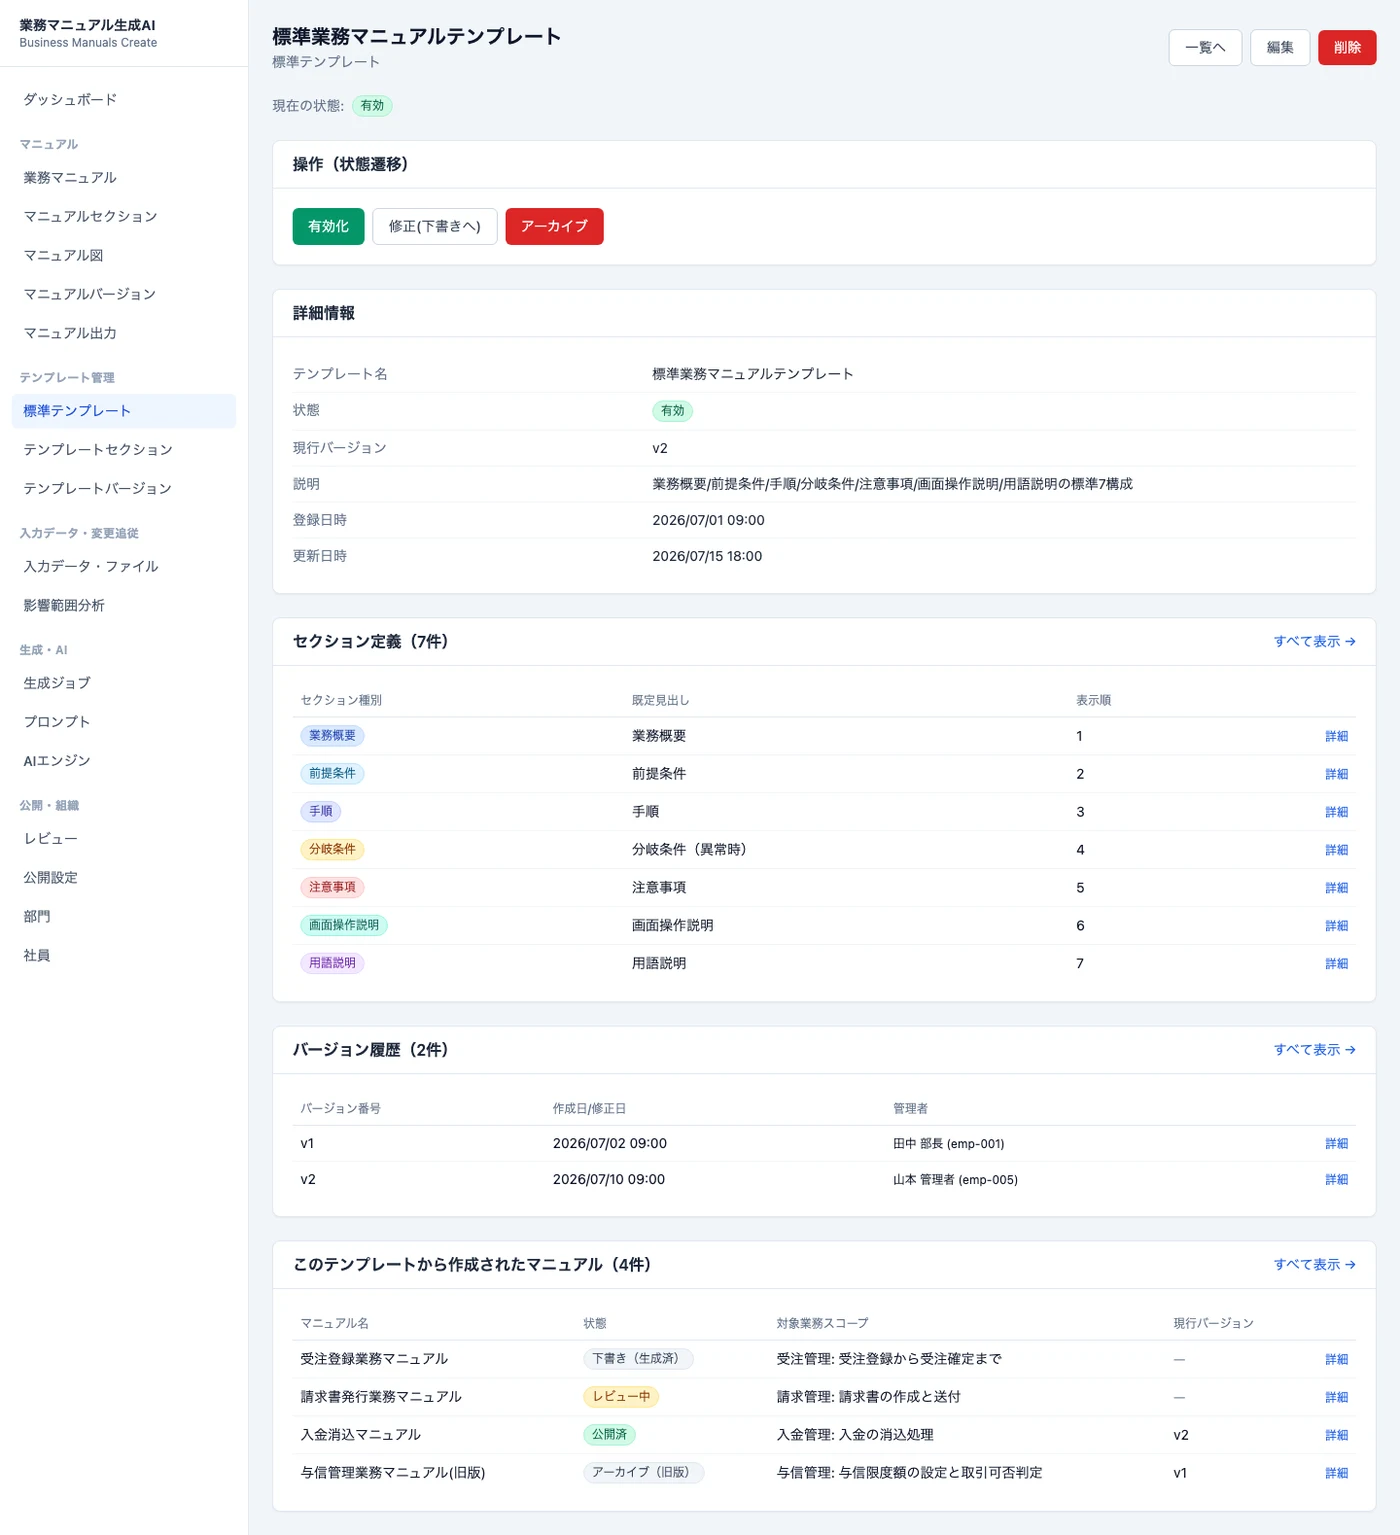Click すべて表示 in セクション定義 panel

point(1314,642)
